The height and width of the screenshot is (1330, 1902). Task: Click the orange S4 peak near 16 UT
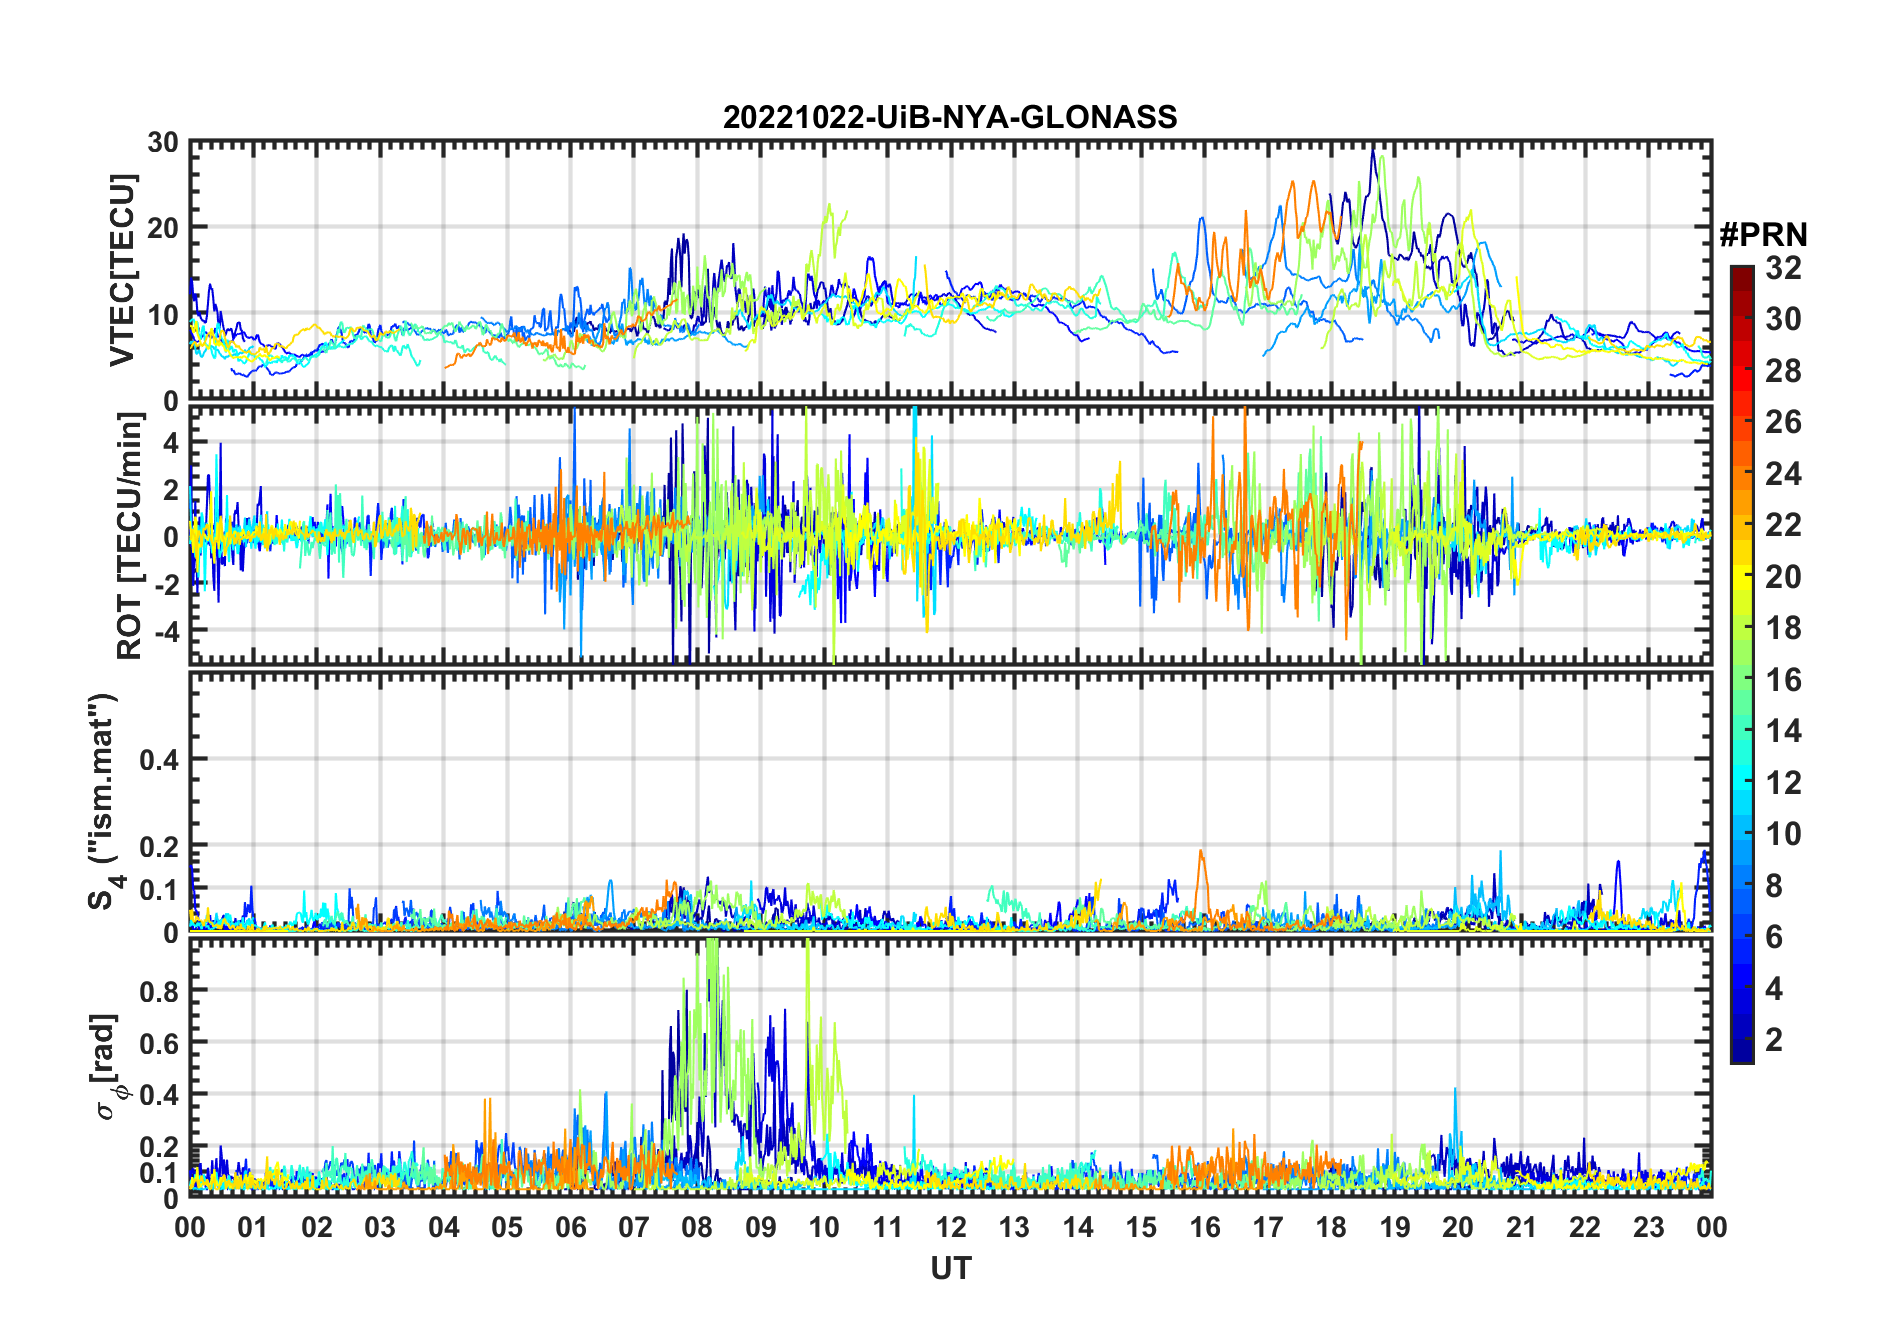coord(1201,853)
